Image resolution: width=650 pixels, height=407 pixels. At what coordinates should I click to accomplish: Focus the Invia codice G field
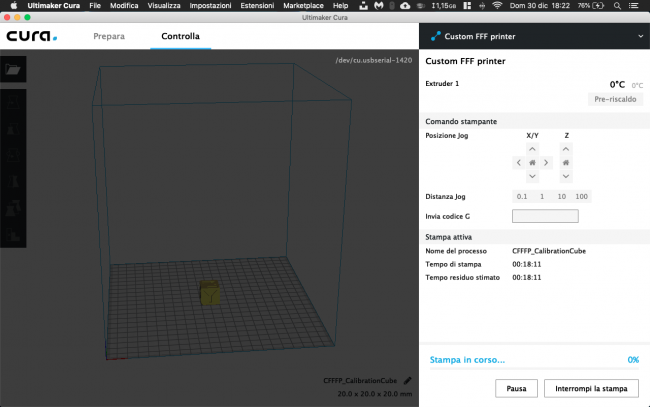tap(545, 216)
